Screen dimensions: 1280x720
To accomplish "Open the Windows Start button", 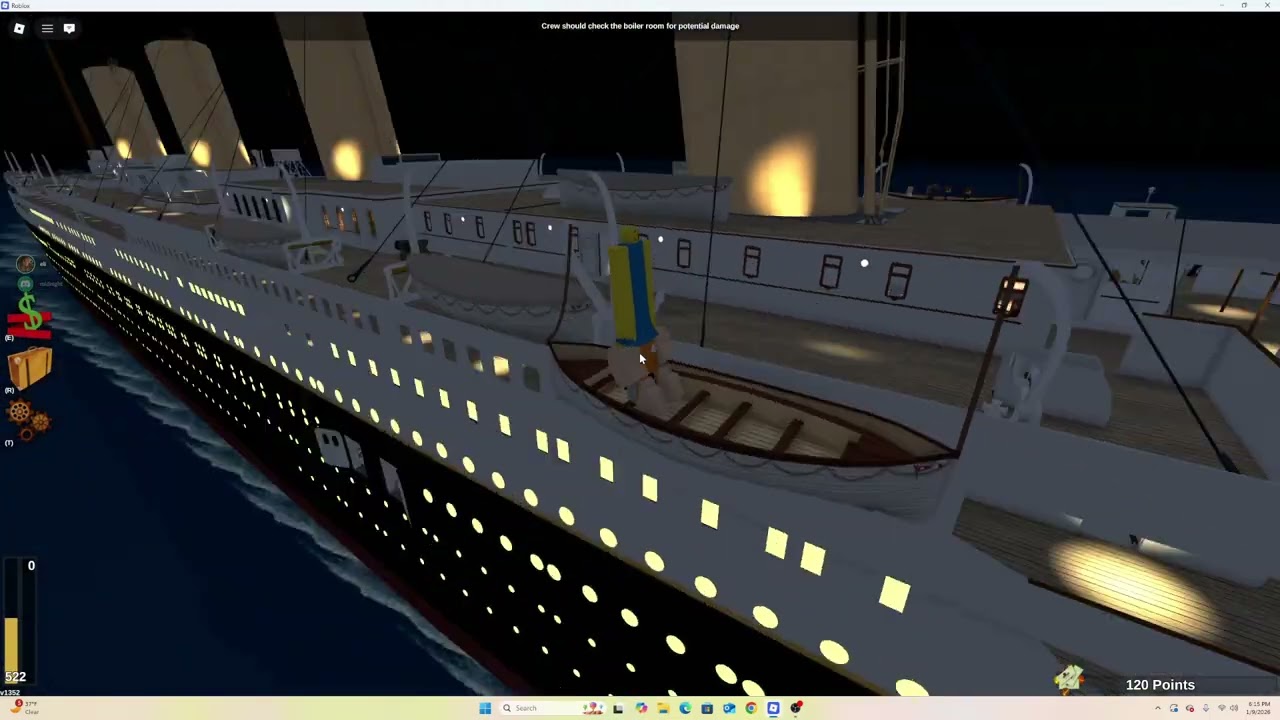I will pos(485,708).
